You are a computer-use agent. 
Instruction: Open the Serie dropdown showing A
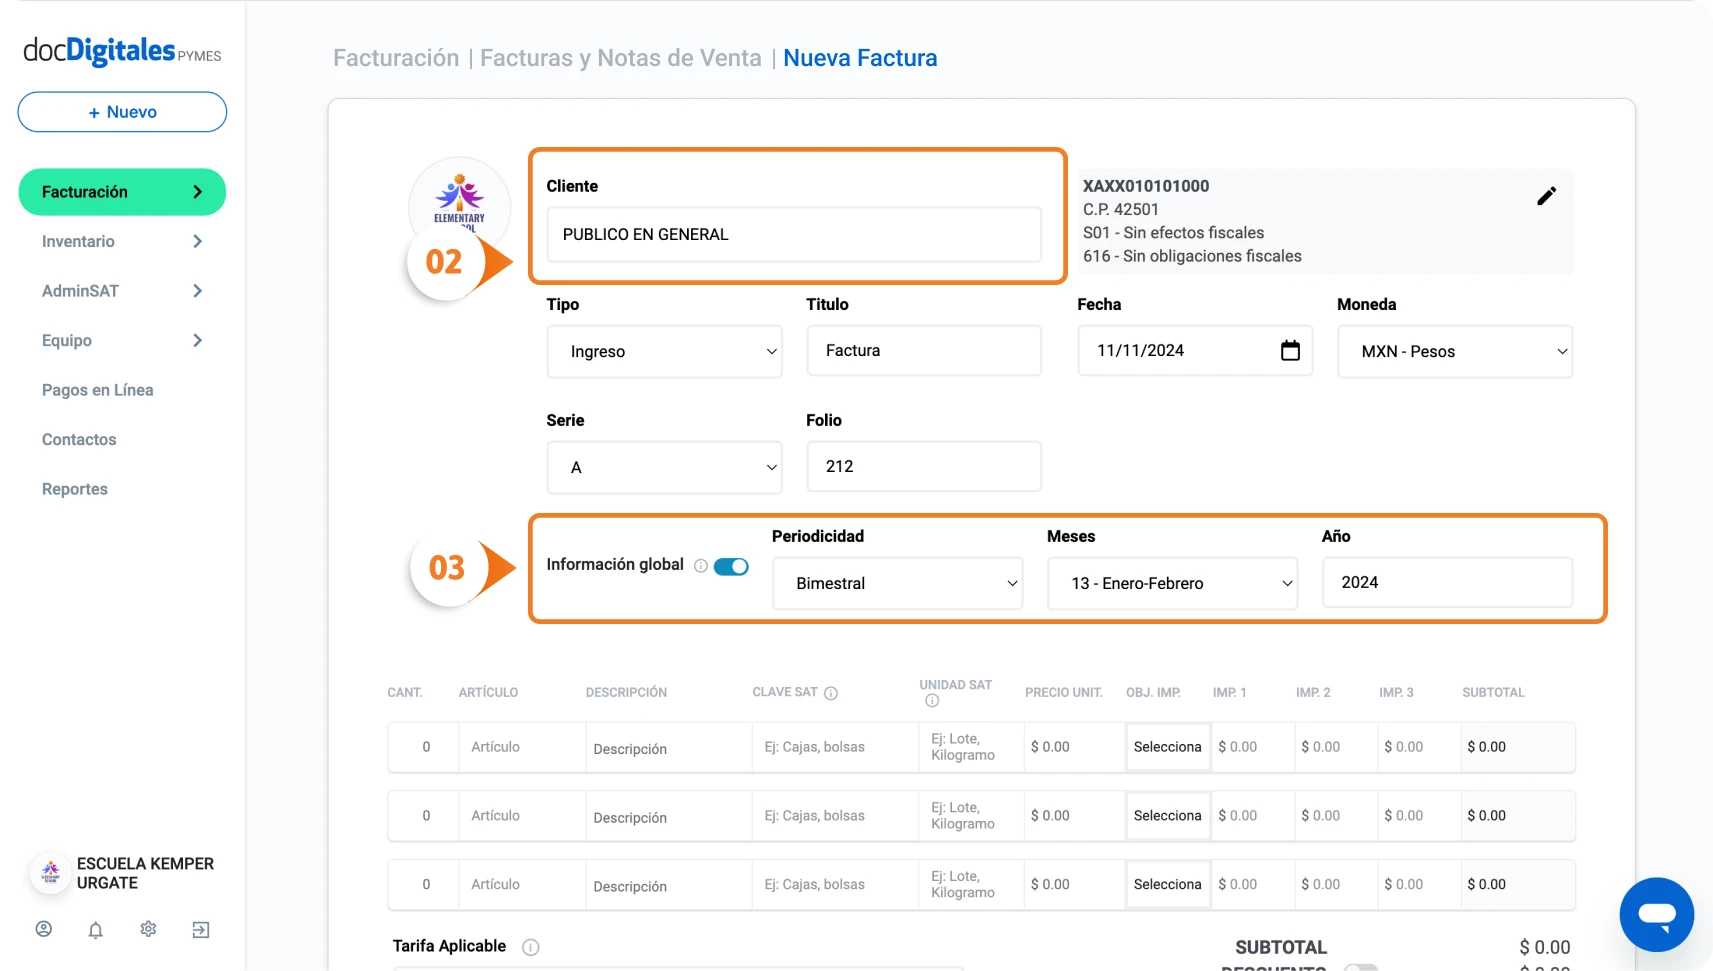pyautogui.click(x=664, y=467)
